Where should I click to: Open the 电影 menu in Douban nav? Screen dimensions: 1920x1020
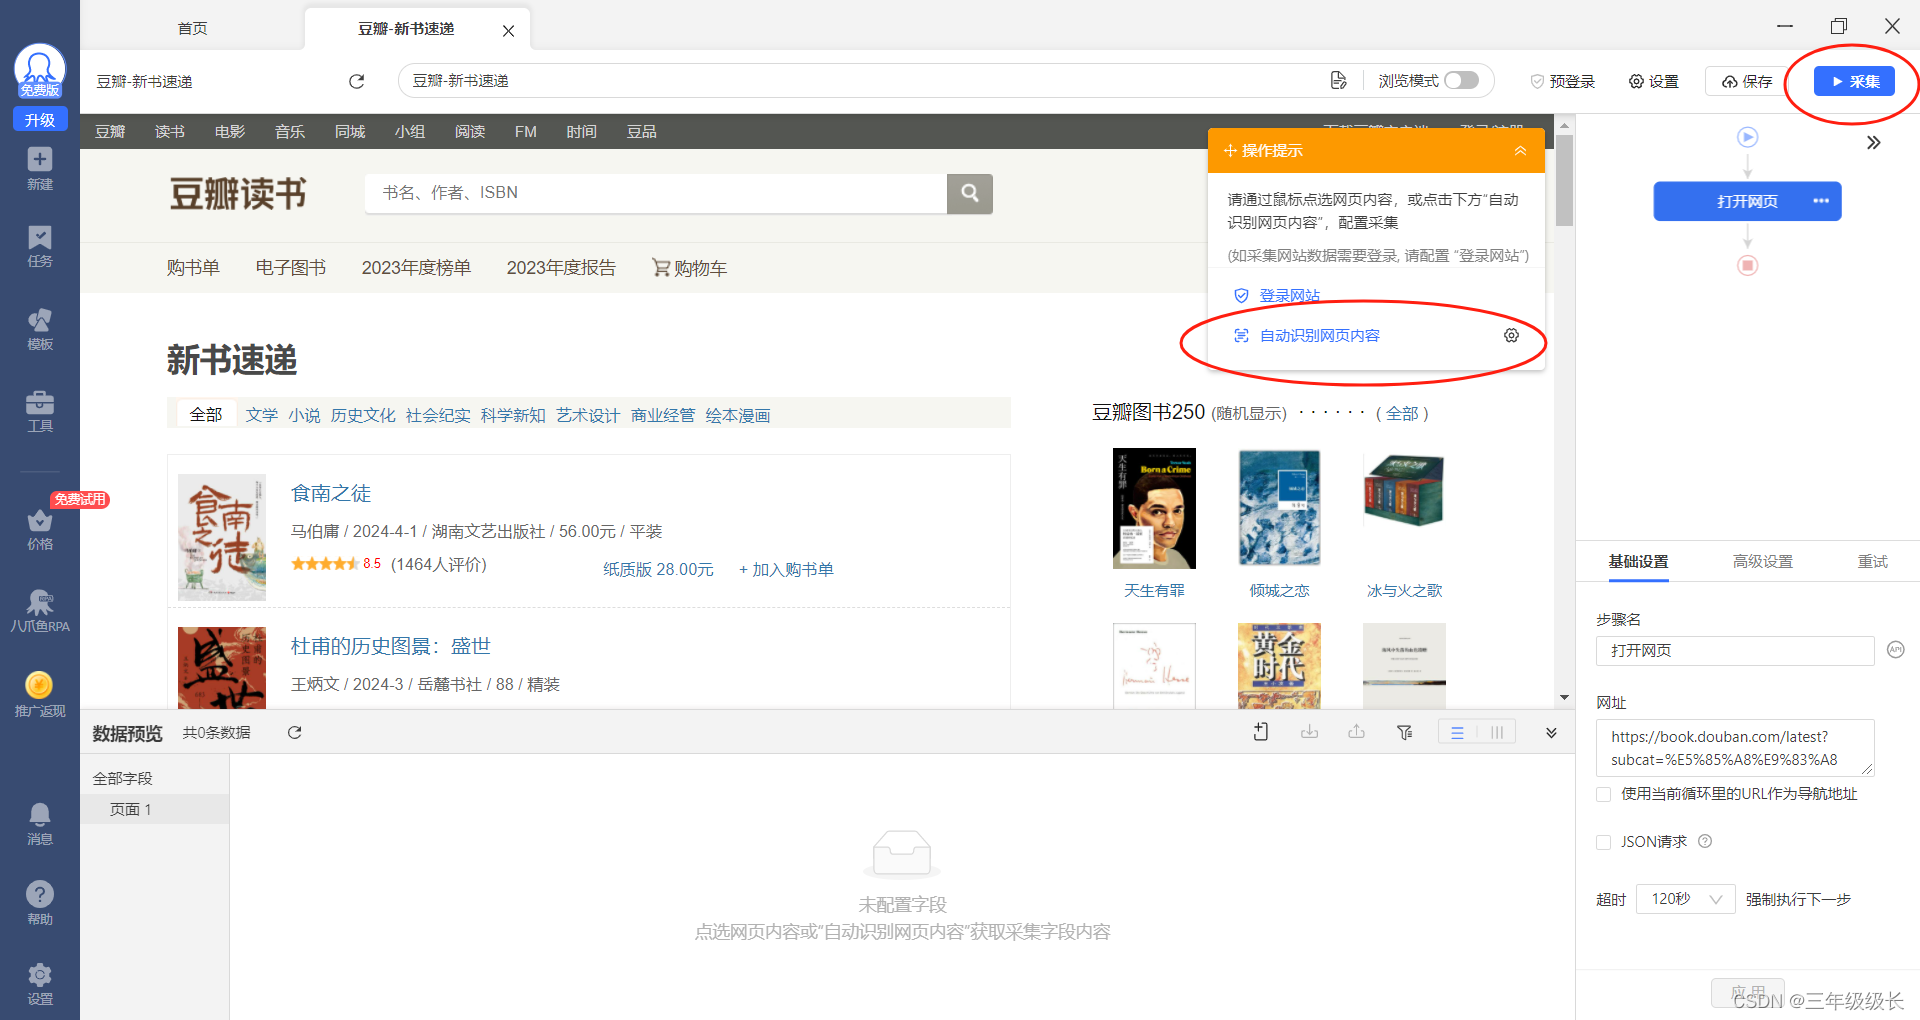point(230,131)
